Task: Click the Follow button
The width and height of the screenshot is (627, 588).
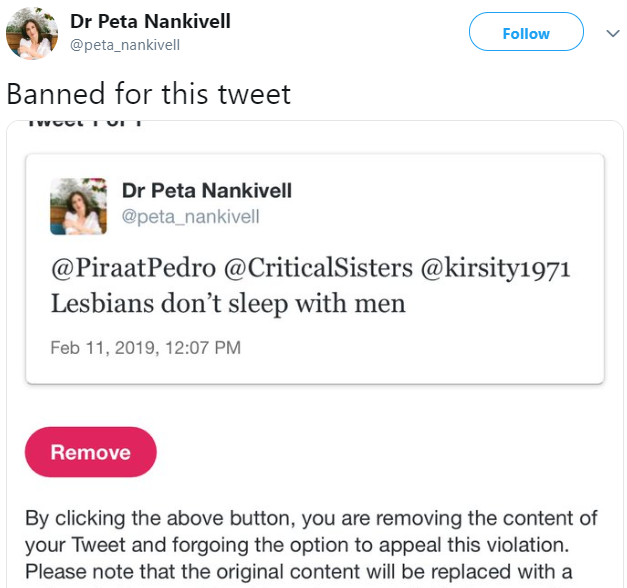Action: (x=526, y=33)
